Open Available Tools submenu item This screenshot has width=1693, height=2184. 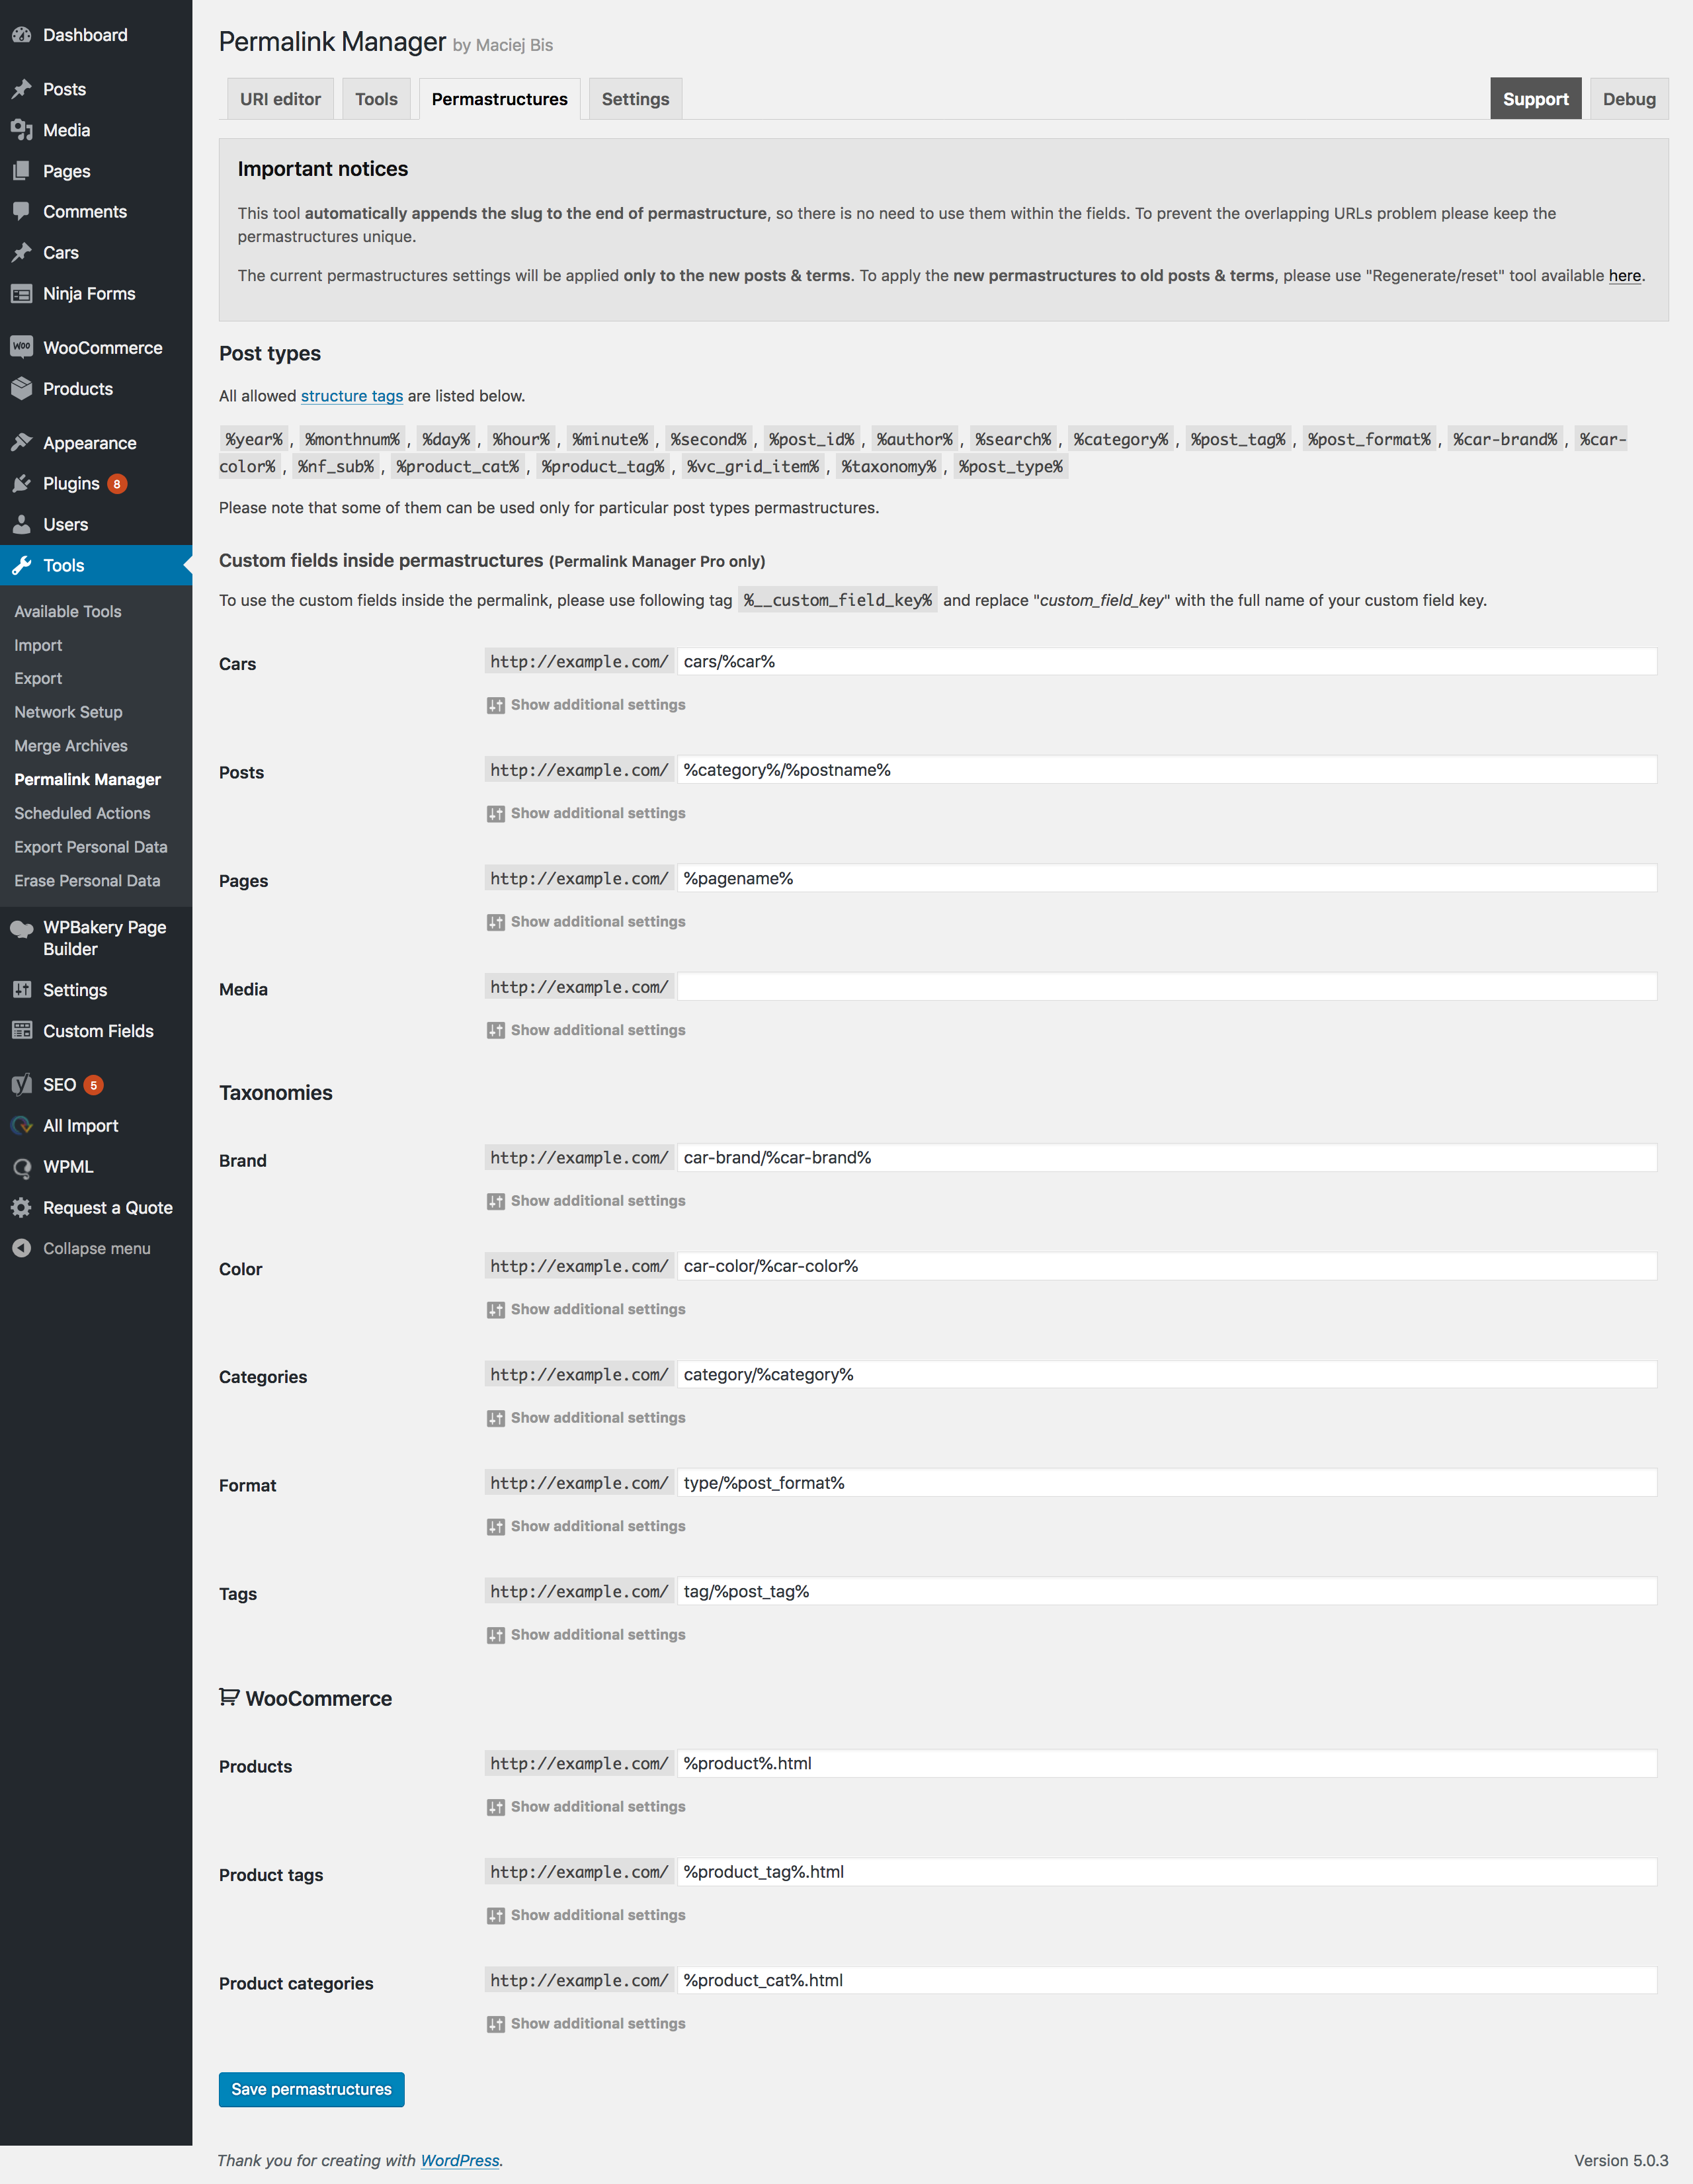68,612
